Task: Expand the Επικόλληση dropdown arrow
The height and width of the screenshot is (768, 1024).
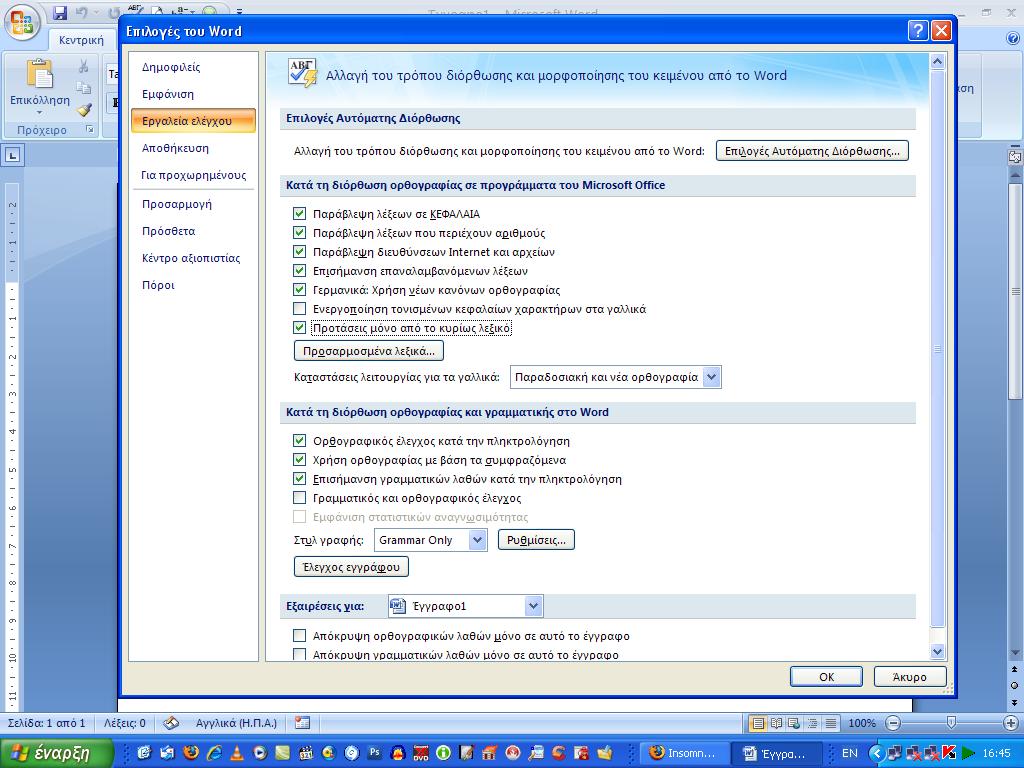Action: [x=39, y=113]
